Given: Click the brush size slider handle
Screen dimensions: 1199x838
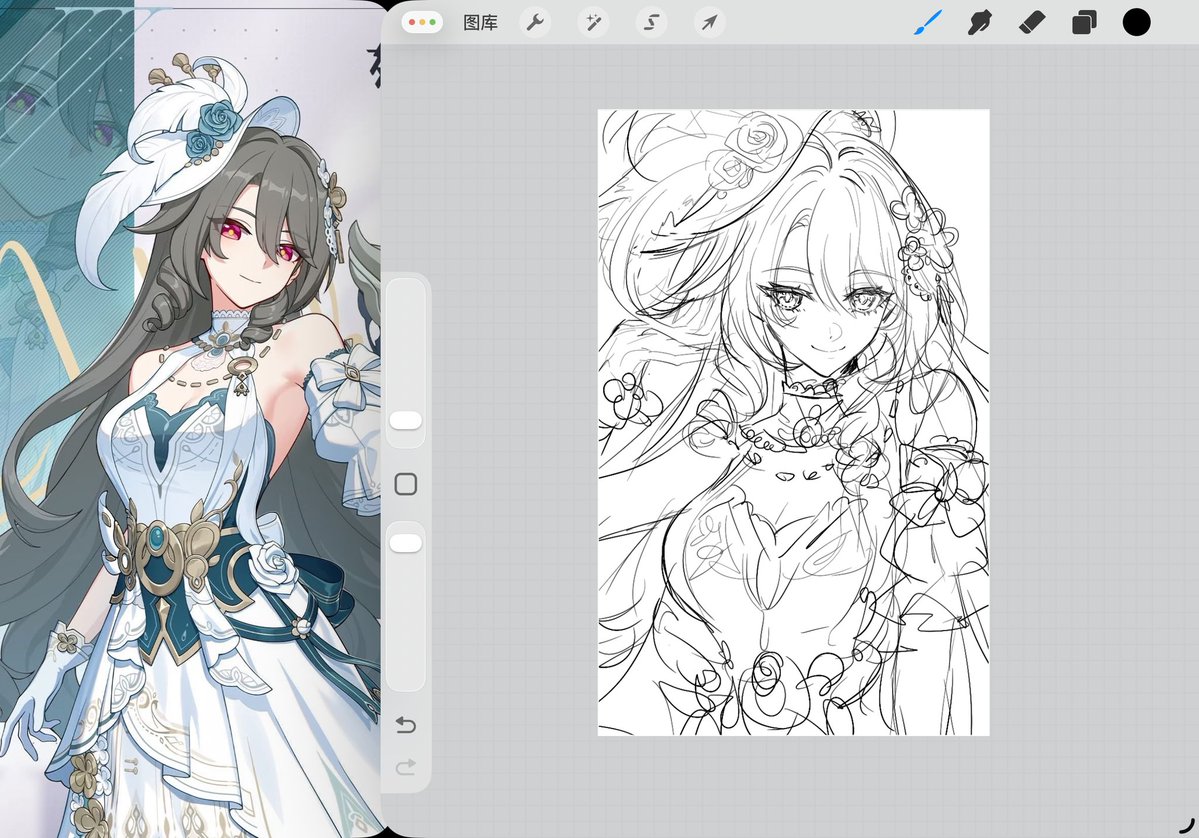Looking at the screenshot, I should tap(406, 421).
